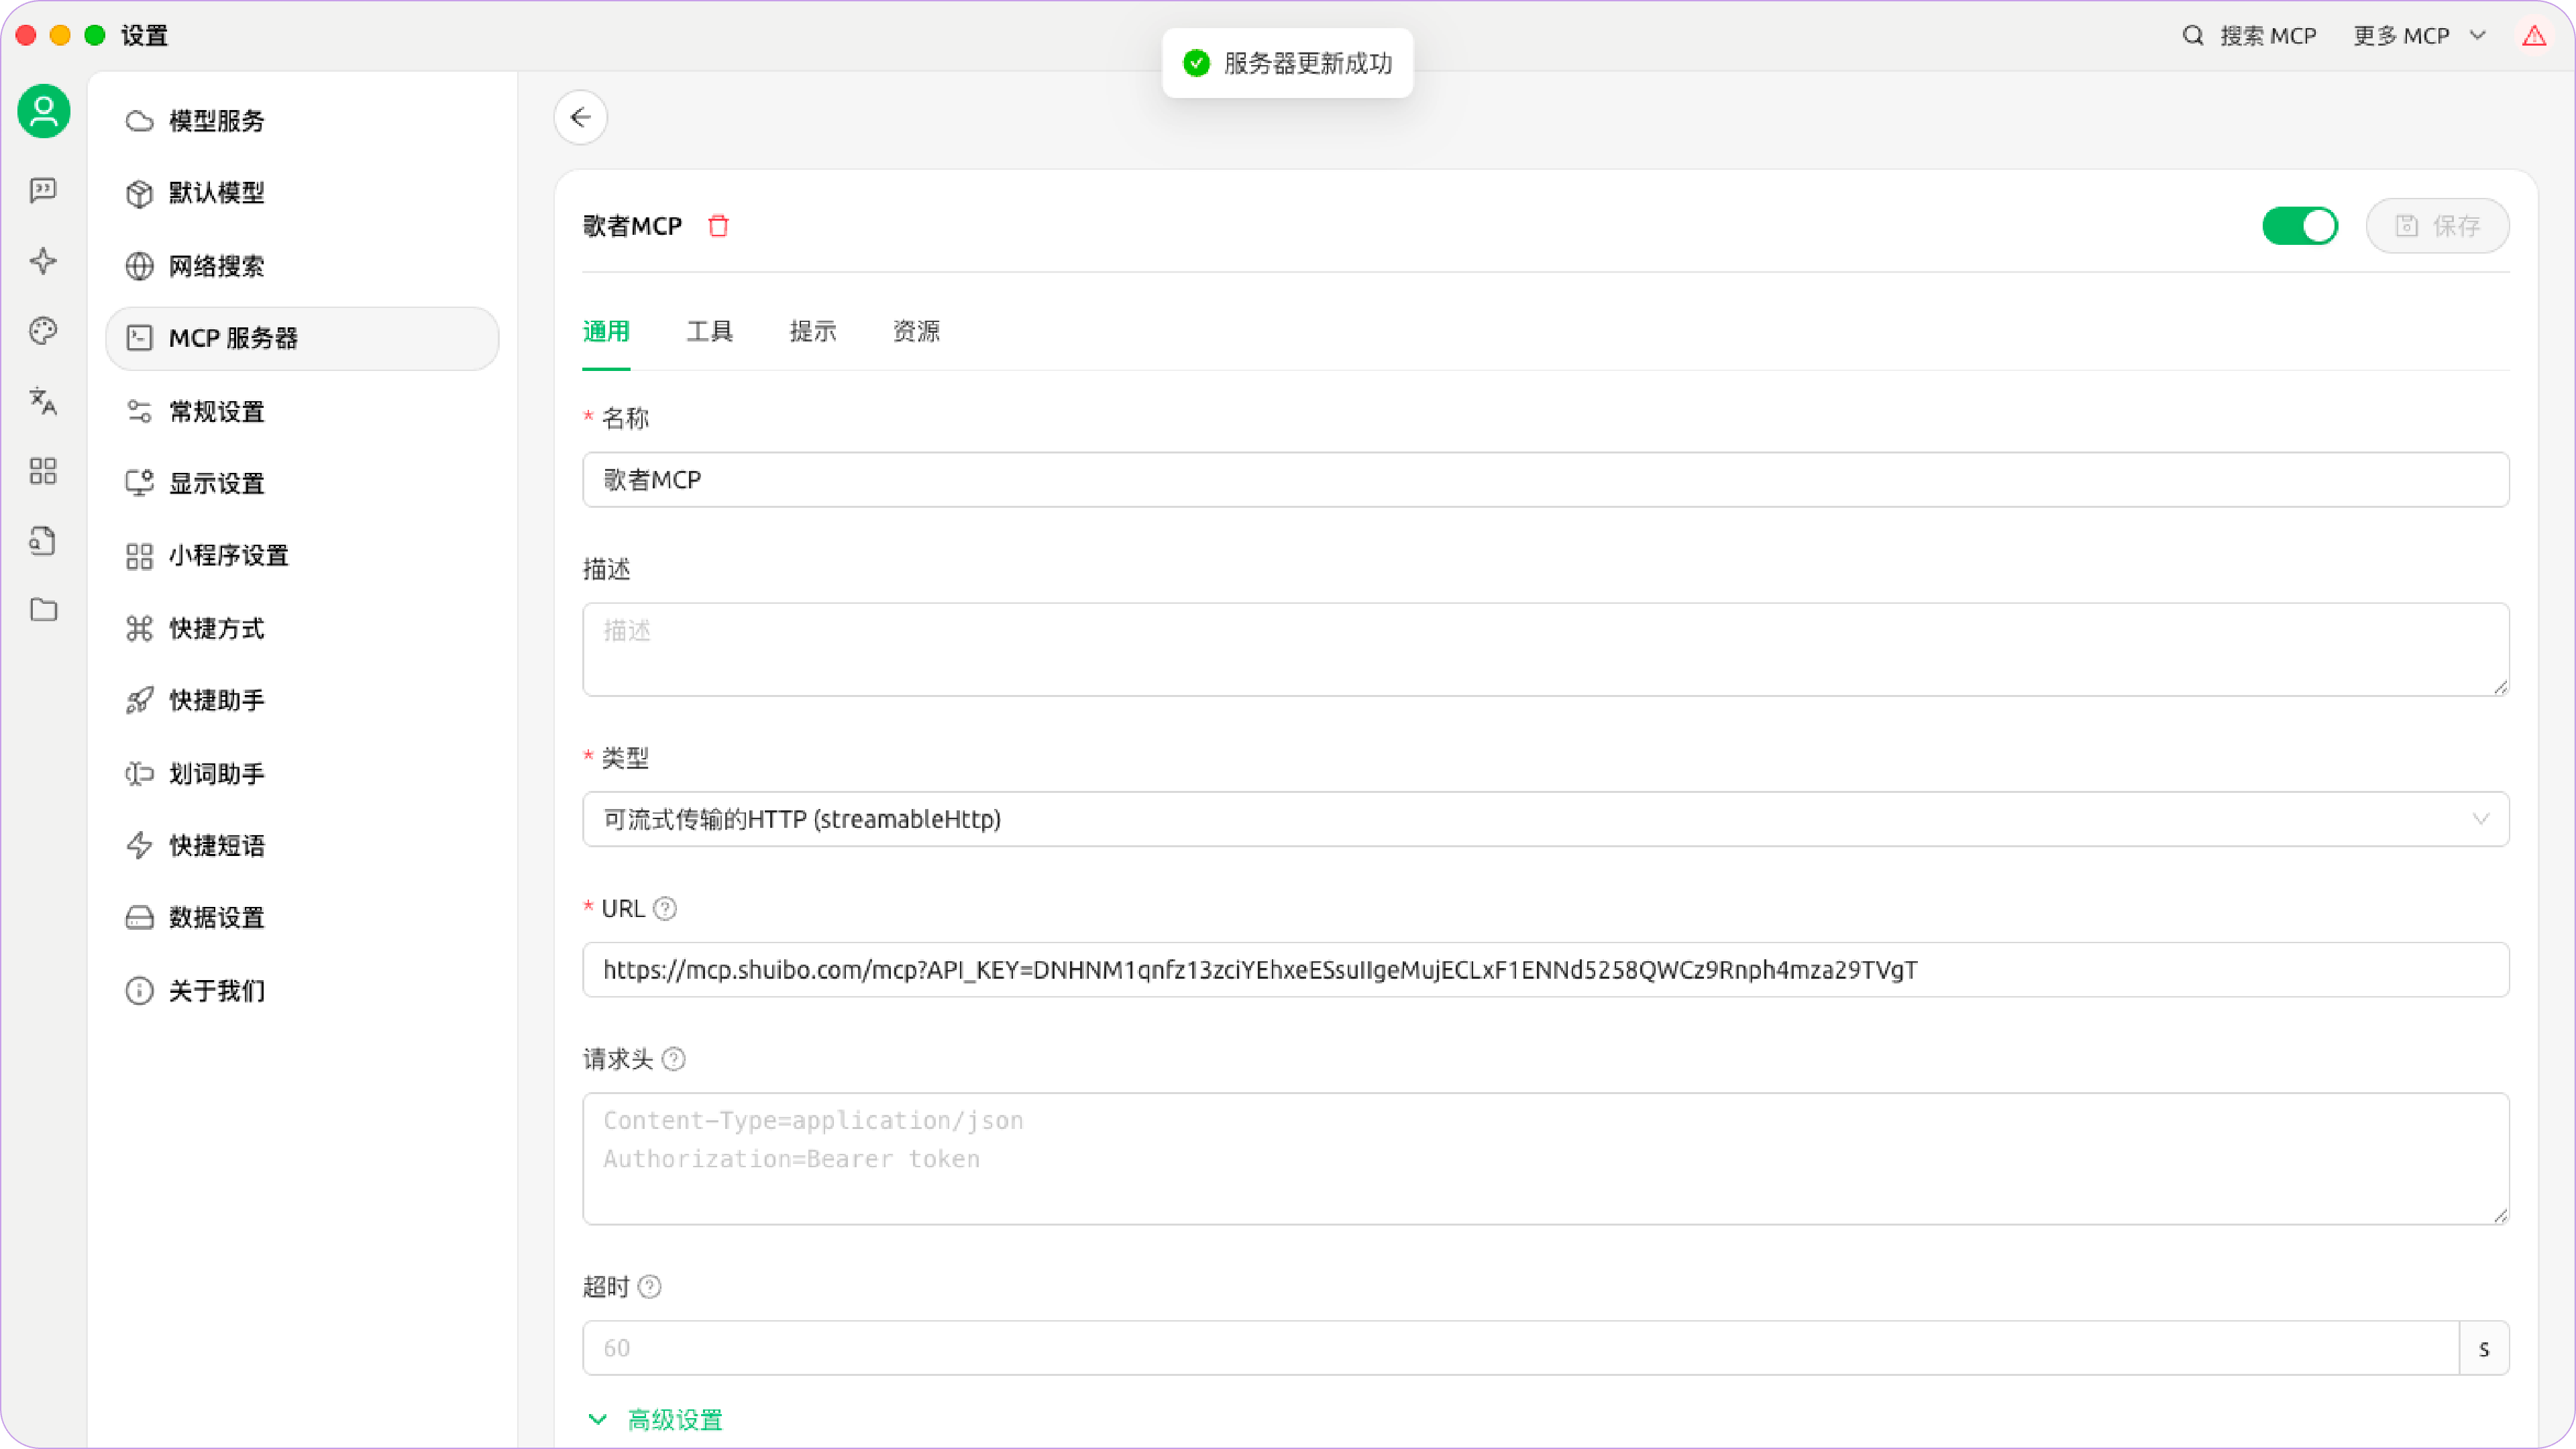
Task: Open the mini apps grid sidebar icon
Action: 43,471
